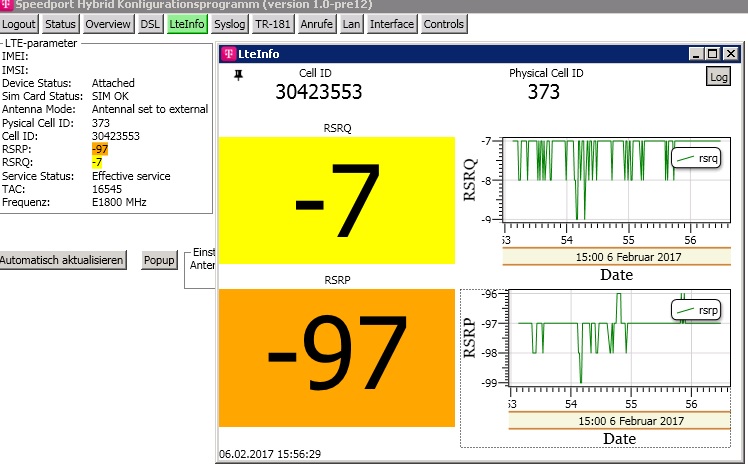Click the RSRQ line chart plot area

click(617, 180)
